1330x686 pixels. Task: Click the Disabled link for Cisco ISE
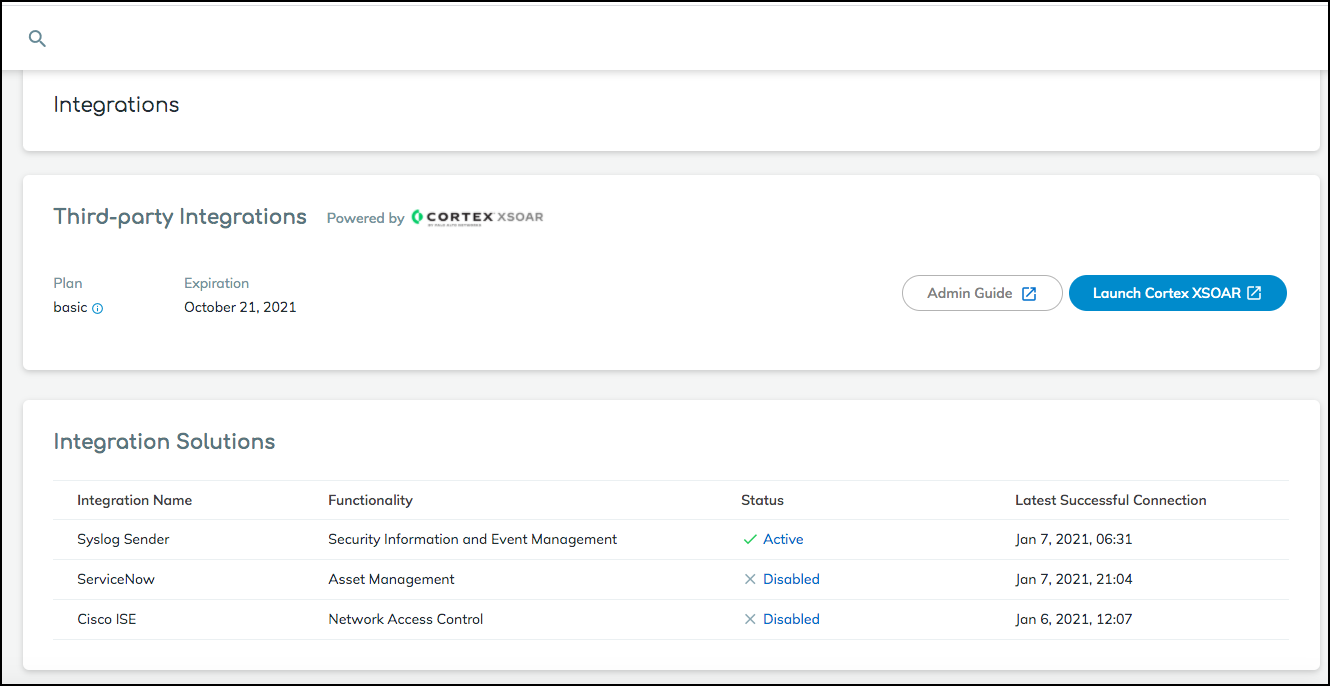[x=791, y=619]
